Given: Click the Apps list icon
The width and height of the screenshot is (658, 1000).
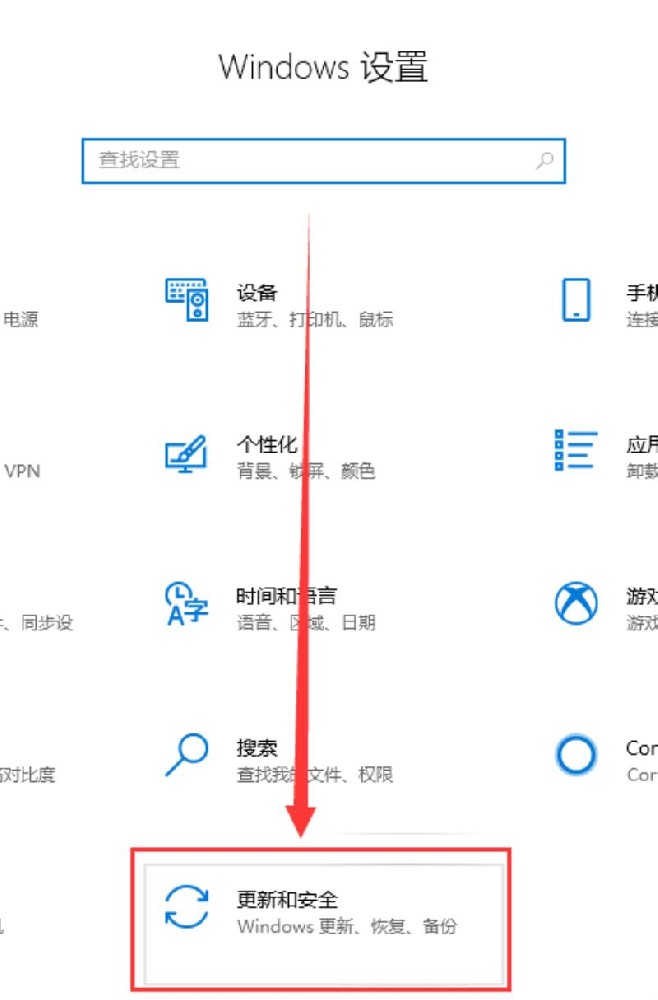Looking at the screenshot, I should point(576,450).
